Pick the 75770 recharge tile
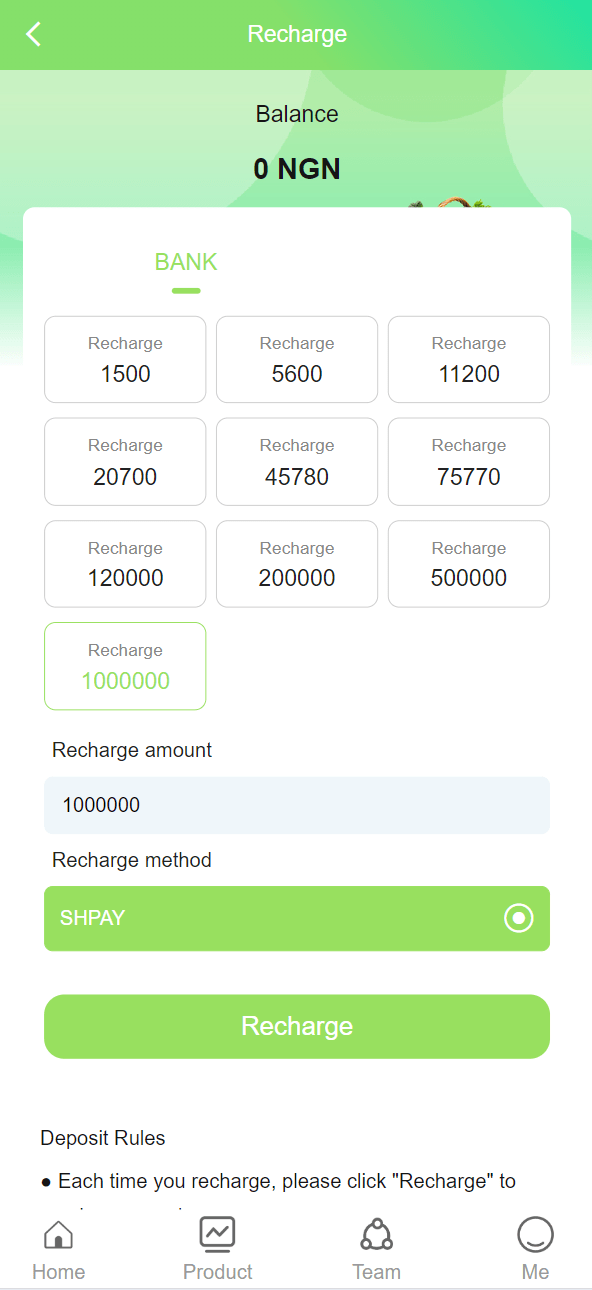The height and width of the screenshot is (1290, 592). (x=469, y=462)
